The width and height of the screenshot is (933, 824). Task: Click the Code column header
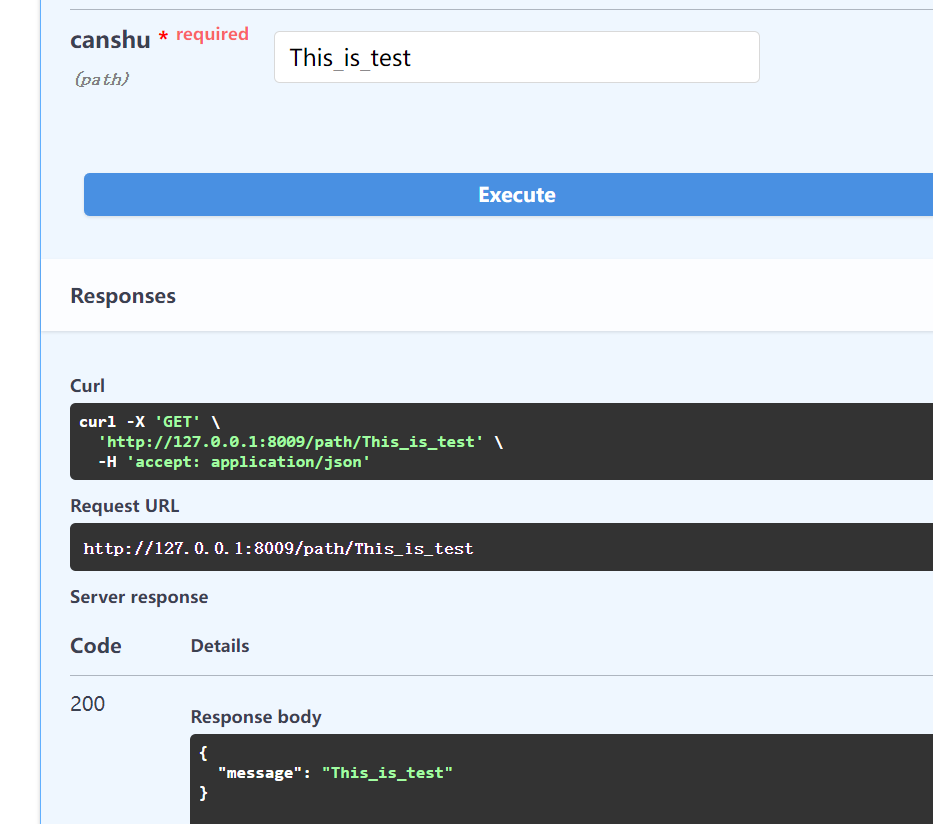(95, 646)
